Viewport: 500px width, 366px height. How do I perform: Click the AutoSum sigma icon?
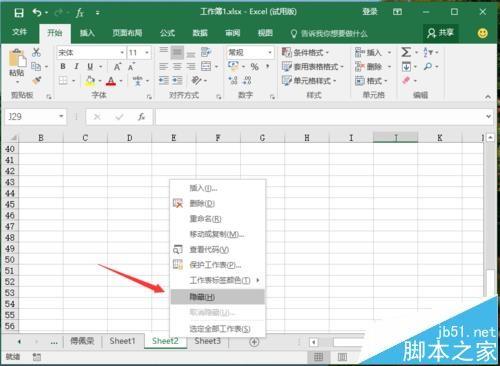pos(406,52)
